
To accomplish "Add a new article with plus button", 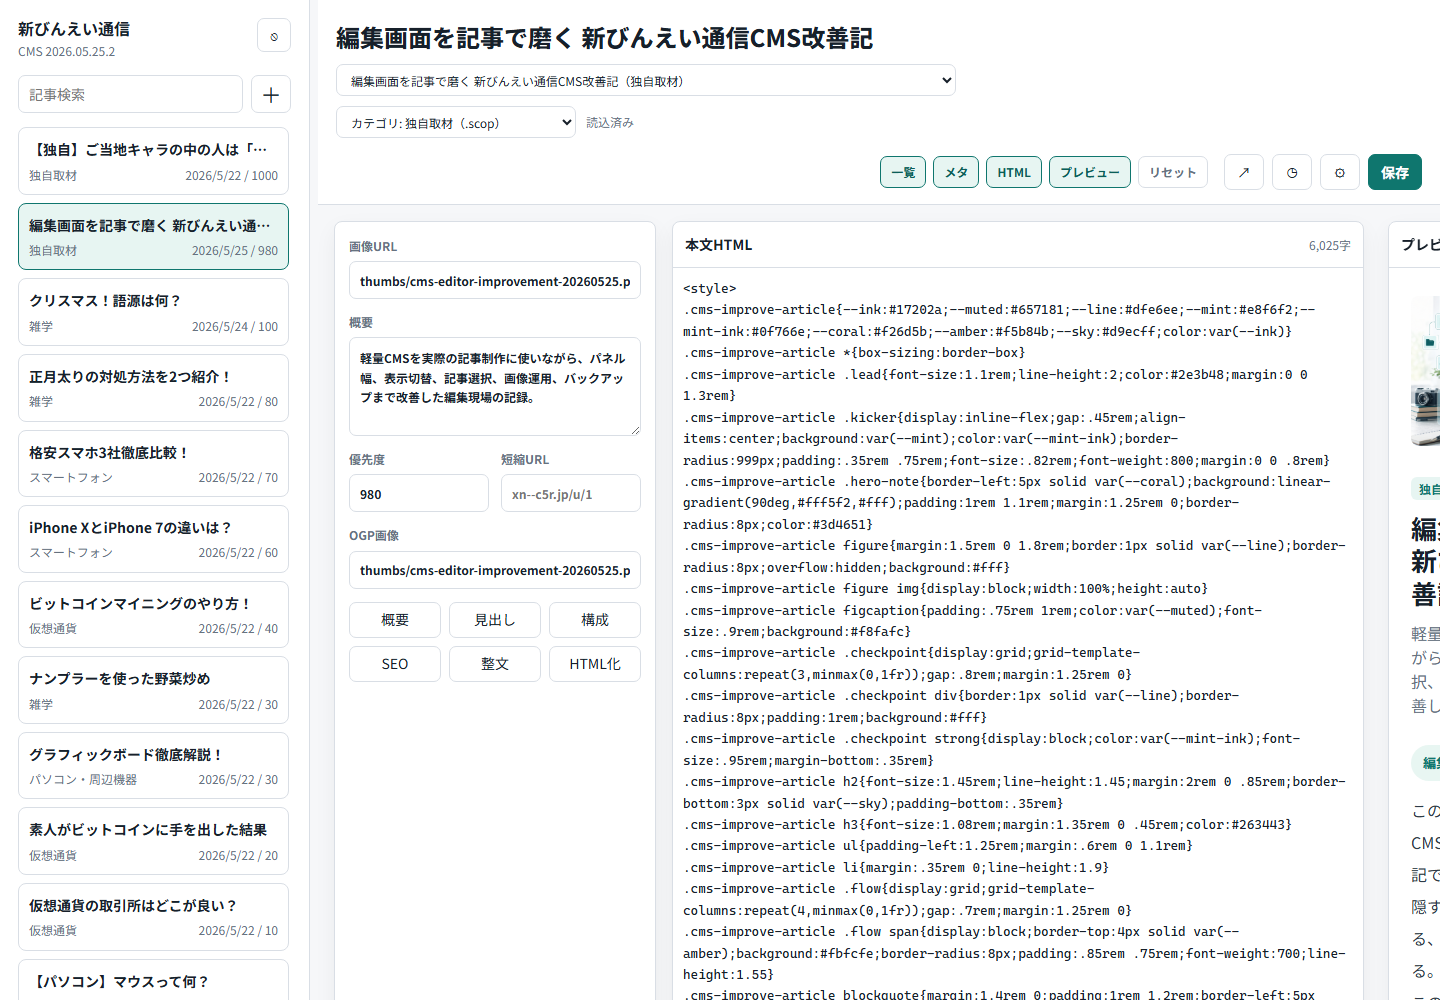I will [x=271, y=95].
